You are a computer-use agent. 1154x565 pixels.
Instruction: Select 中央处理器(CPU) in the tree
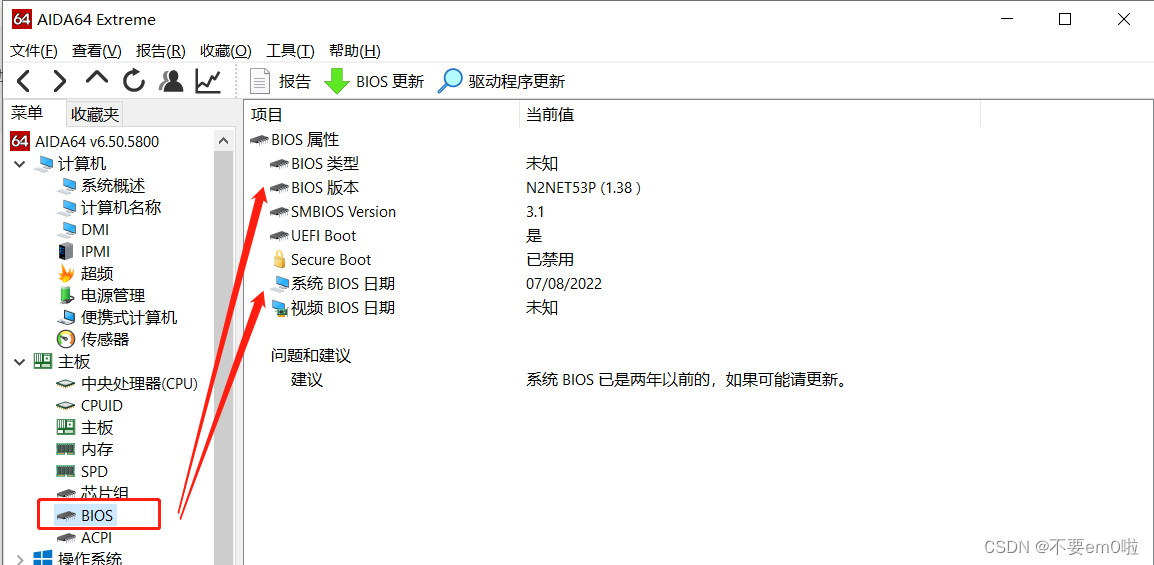pos(128,383)
